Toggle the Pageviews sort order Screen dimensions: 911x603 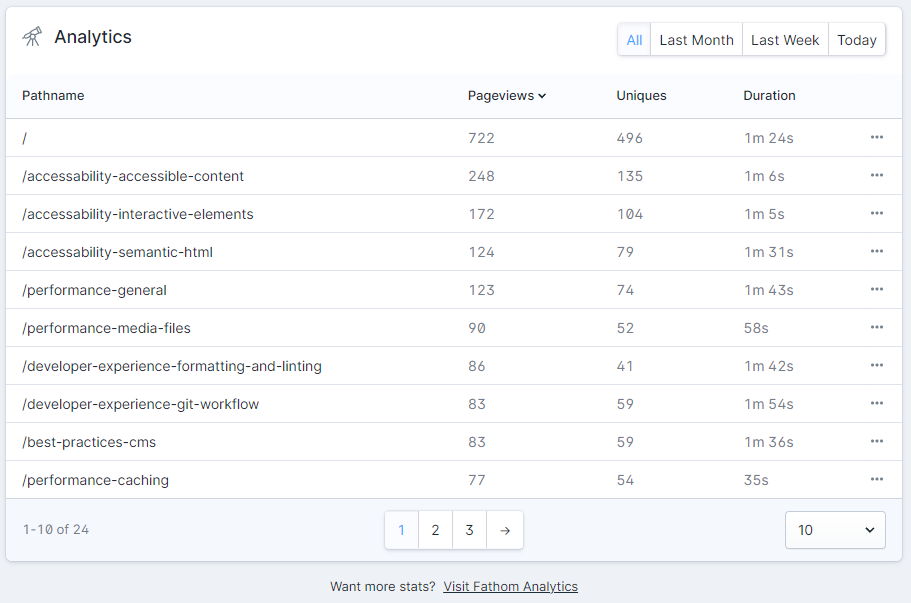point(506,95)
